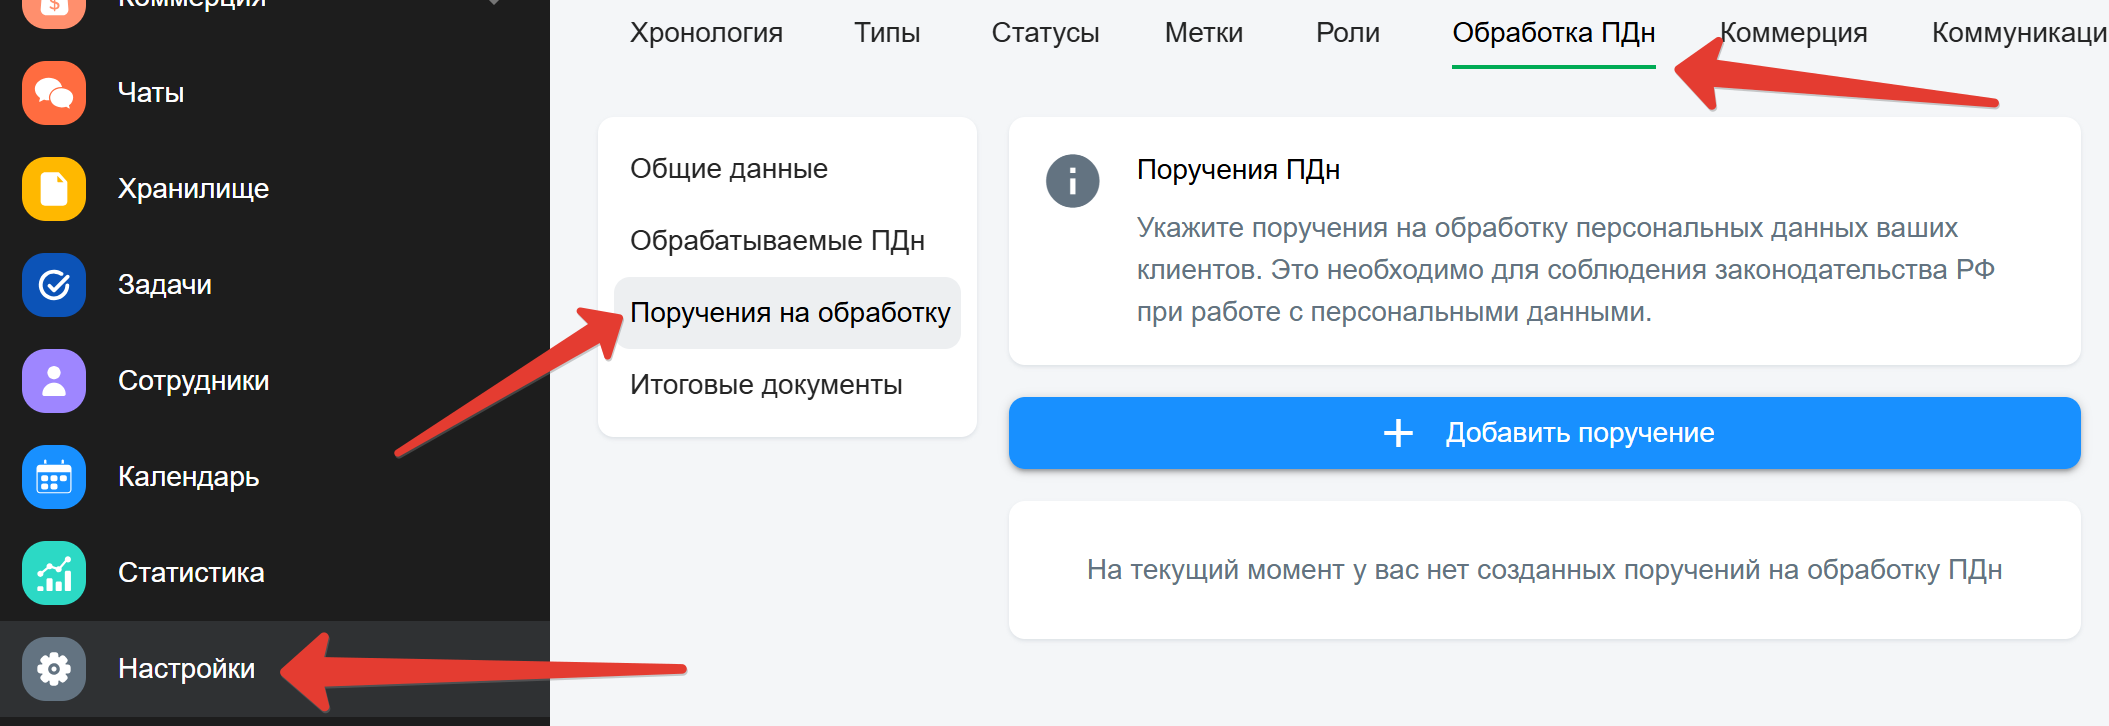Click the Добавить поручение button
The height and width of the screenshot is (726, 2109).
coord(1545,433)
